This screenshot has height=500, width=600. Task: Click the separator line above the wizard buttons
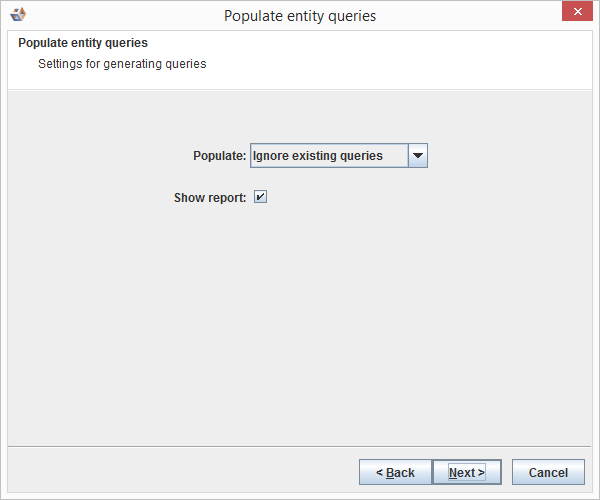tap(300, 446)
